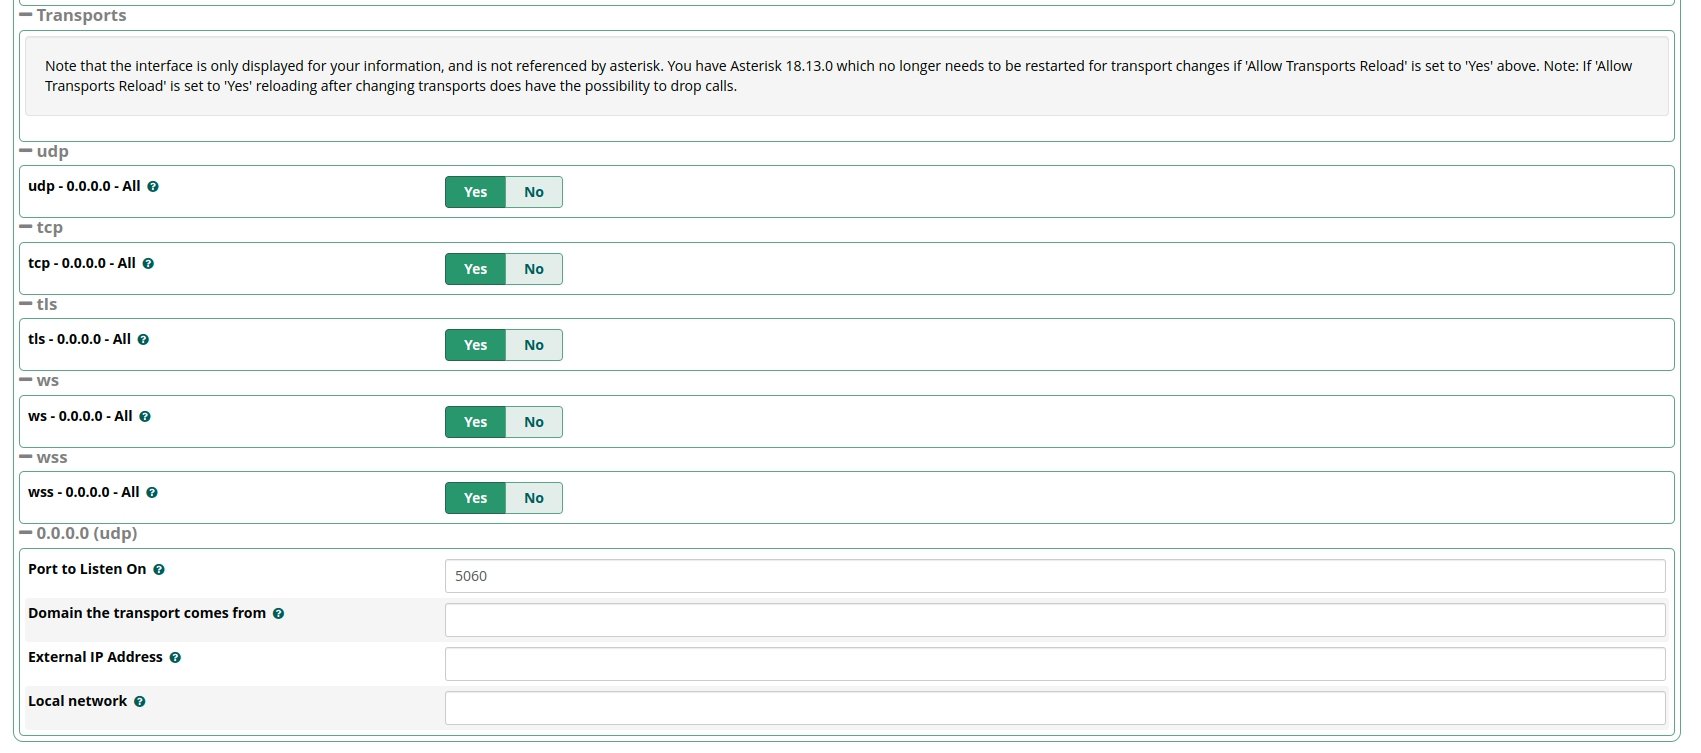
Task: Click help icon beside tls - 0.0.0.0 - All
Action: click(x=143, y=340)
